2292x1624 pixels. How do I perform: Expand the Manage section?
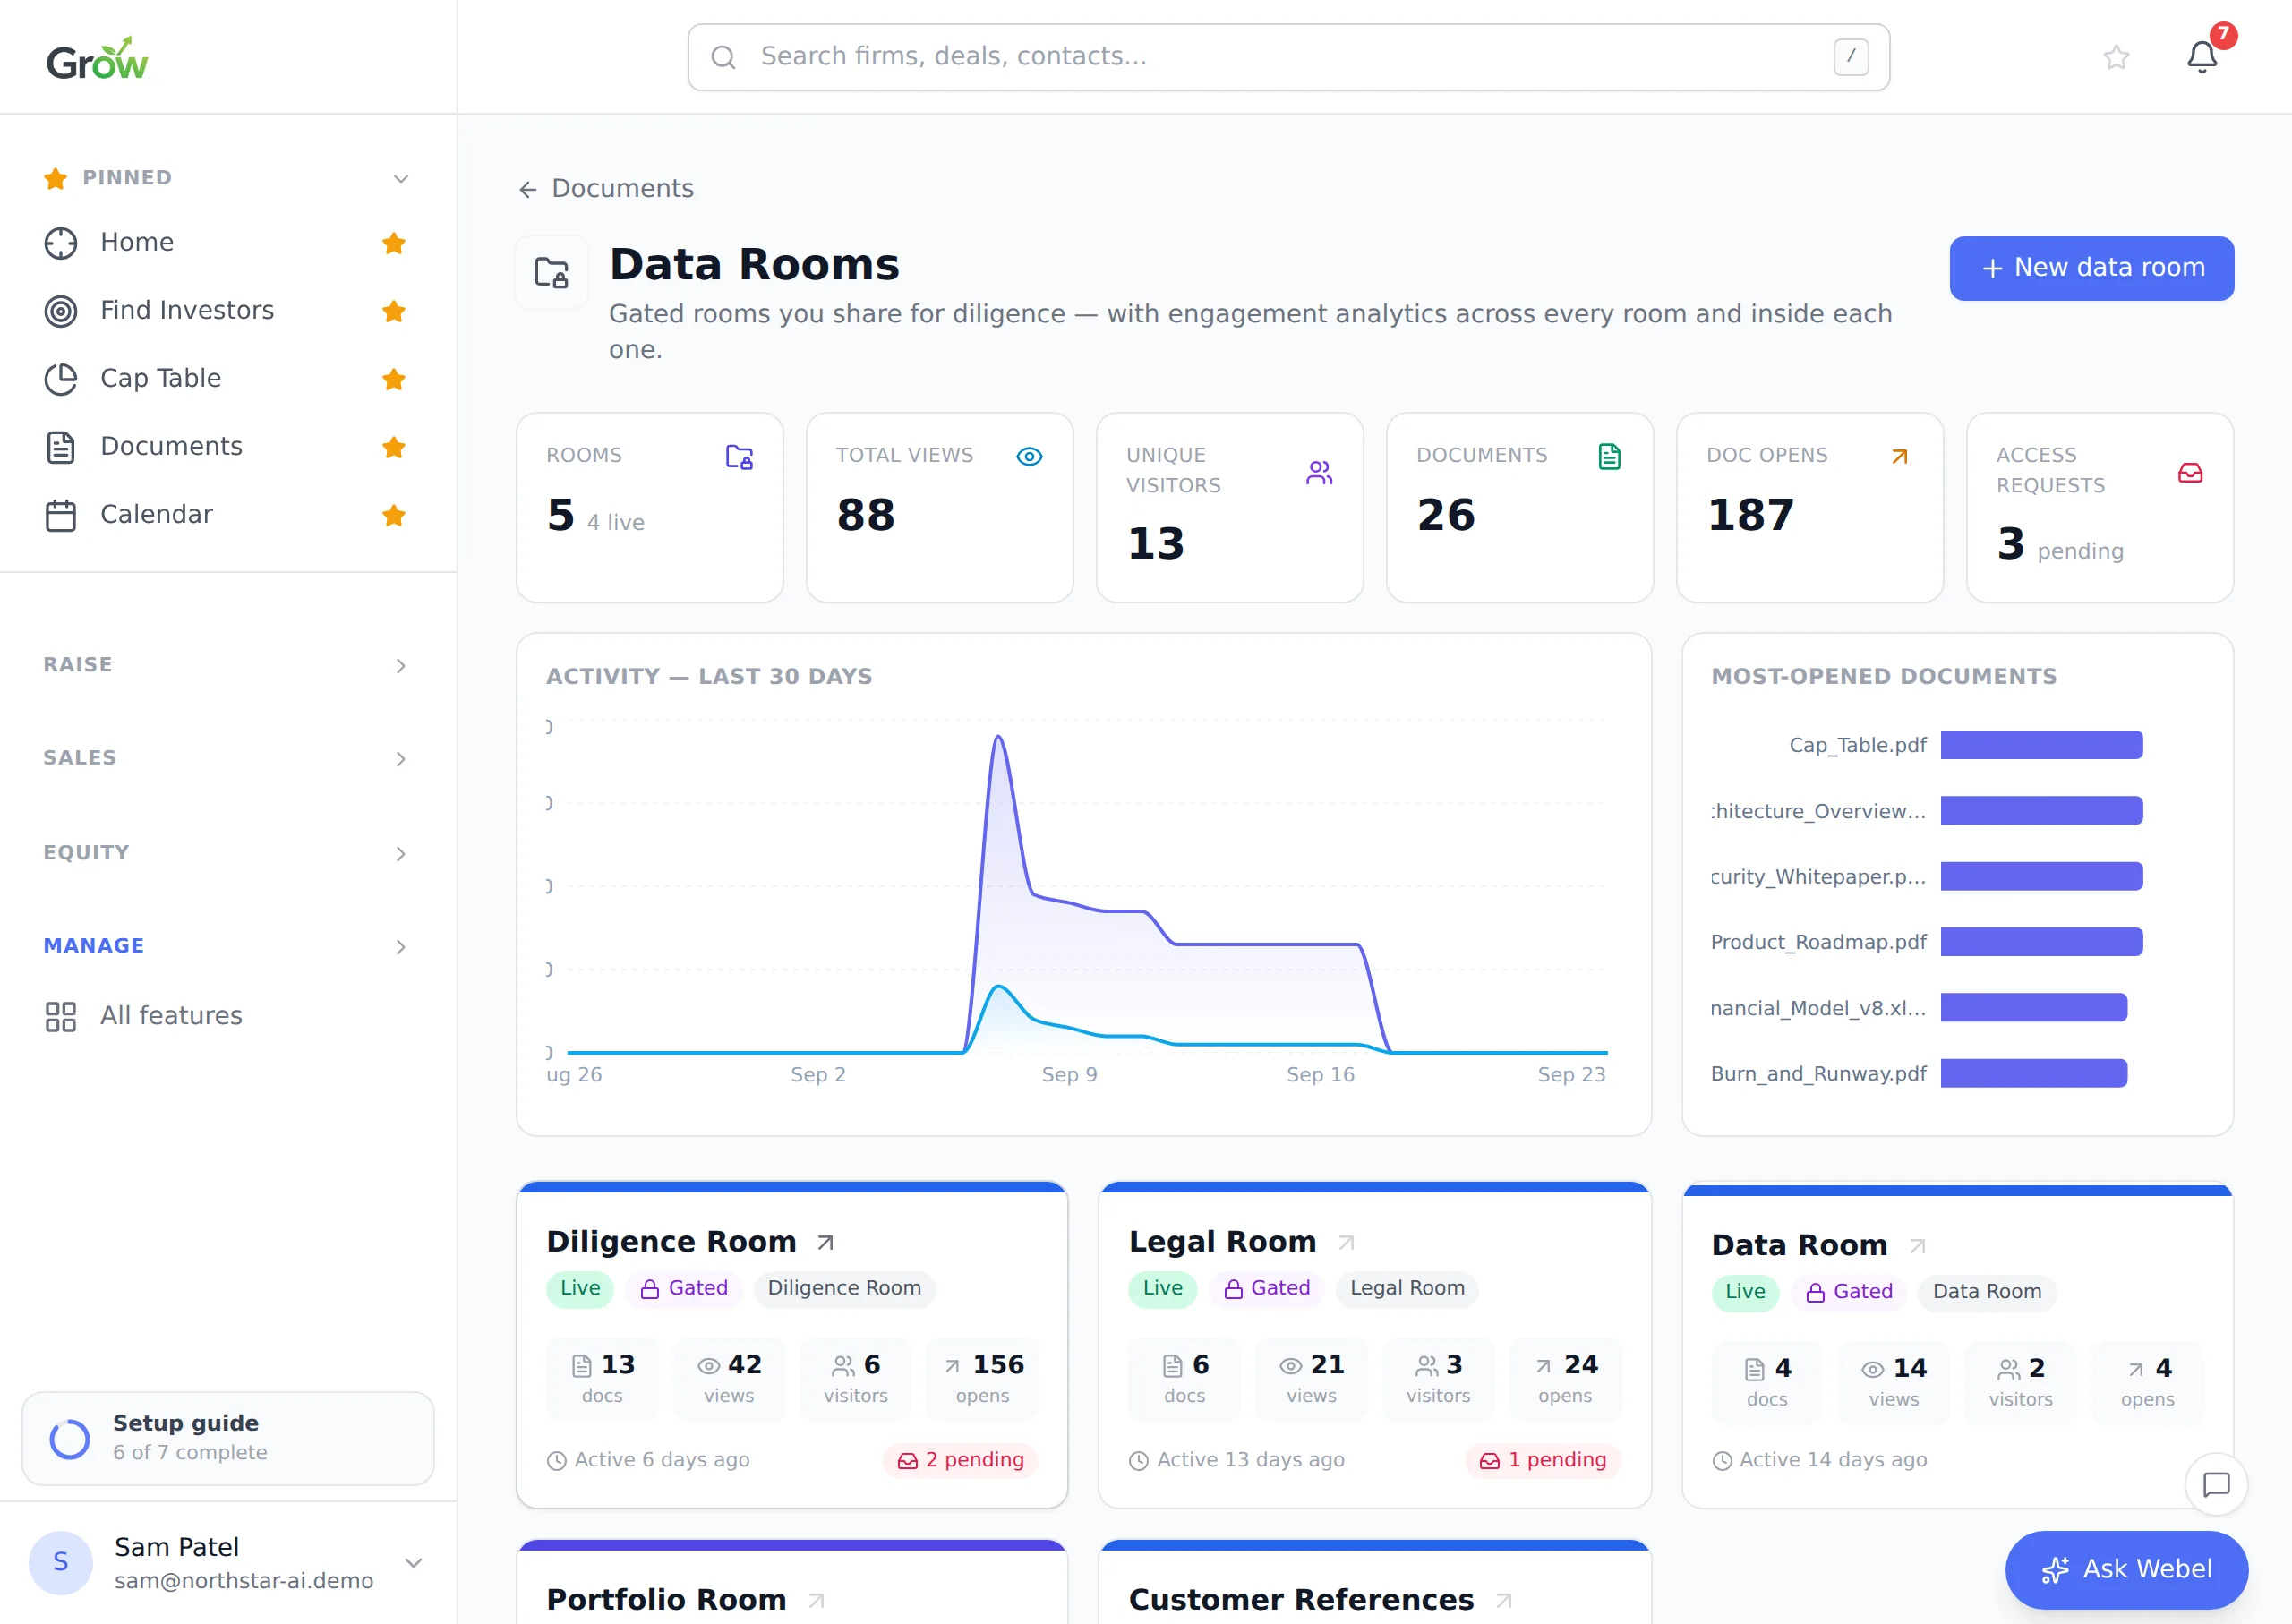(x=401, y=947)
